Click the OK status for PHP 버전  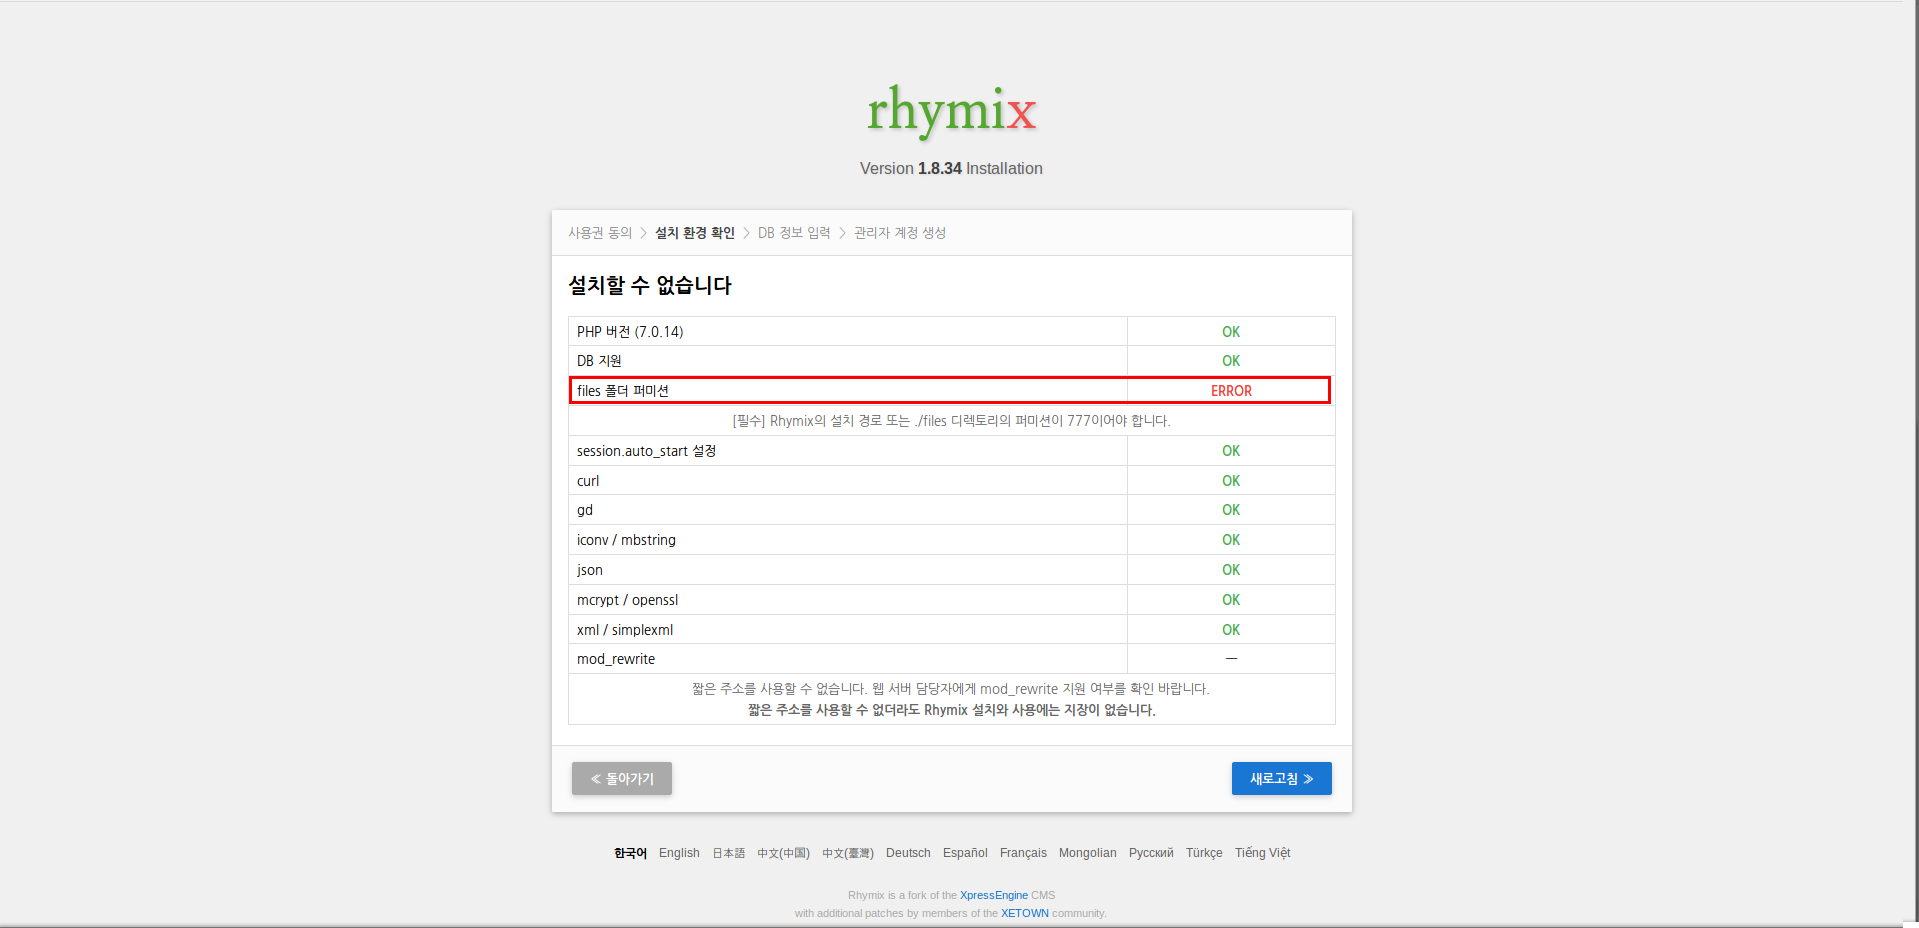tap(1231, 332)
